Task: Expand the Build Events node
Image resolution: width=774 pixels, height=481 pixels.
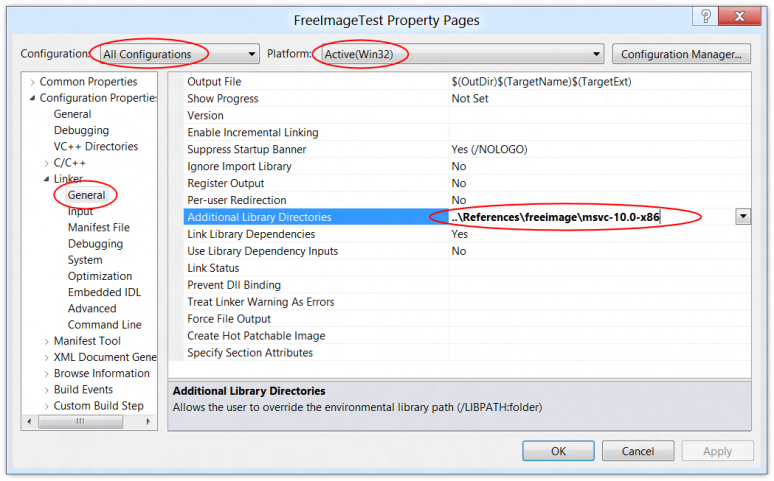Action: (46, 390)
